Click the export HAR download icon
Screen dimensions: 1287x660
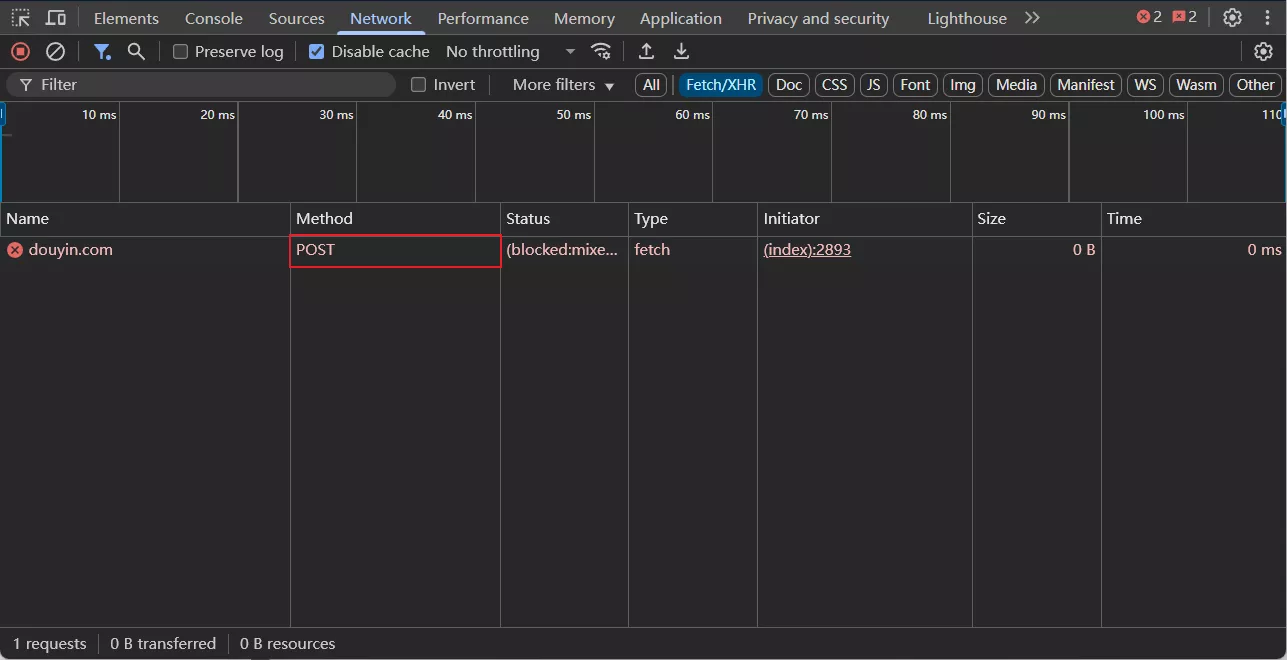coord(681,51)
